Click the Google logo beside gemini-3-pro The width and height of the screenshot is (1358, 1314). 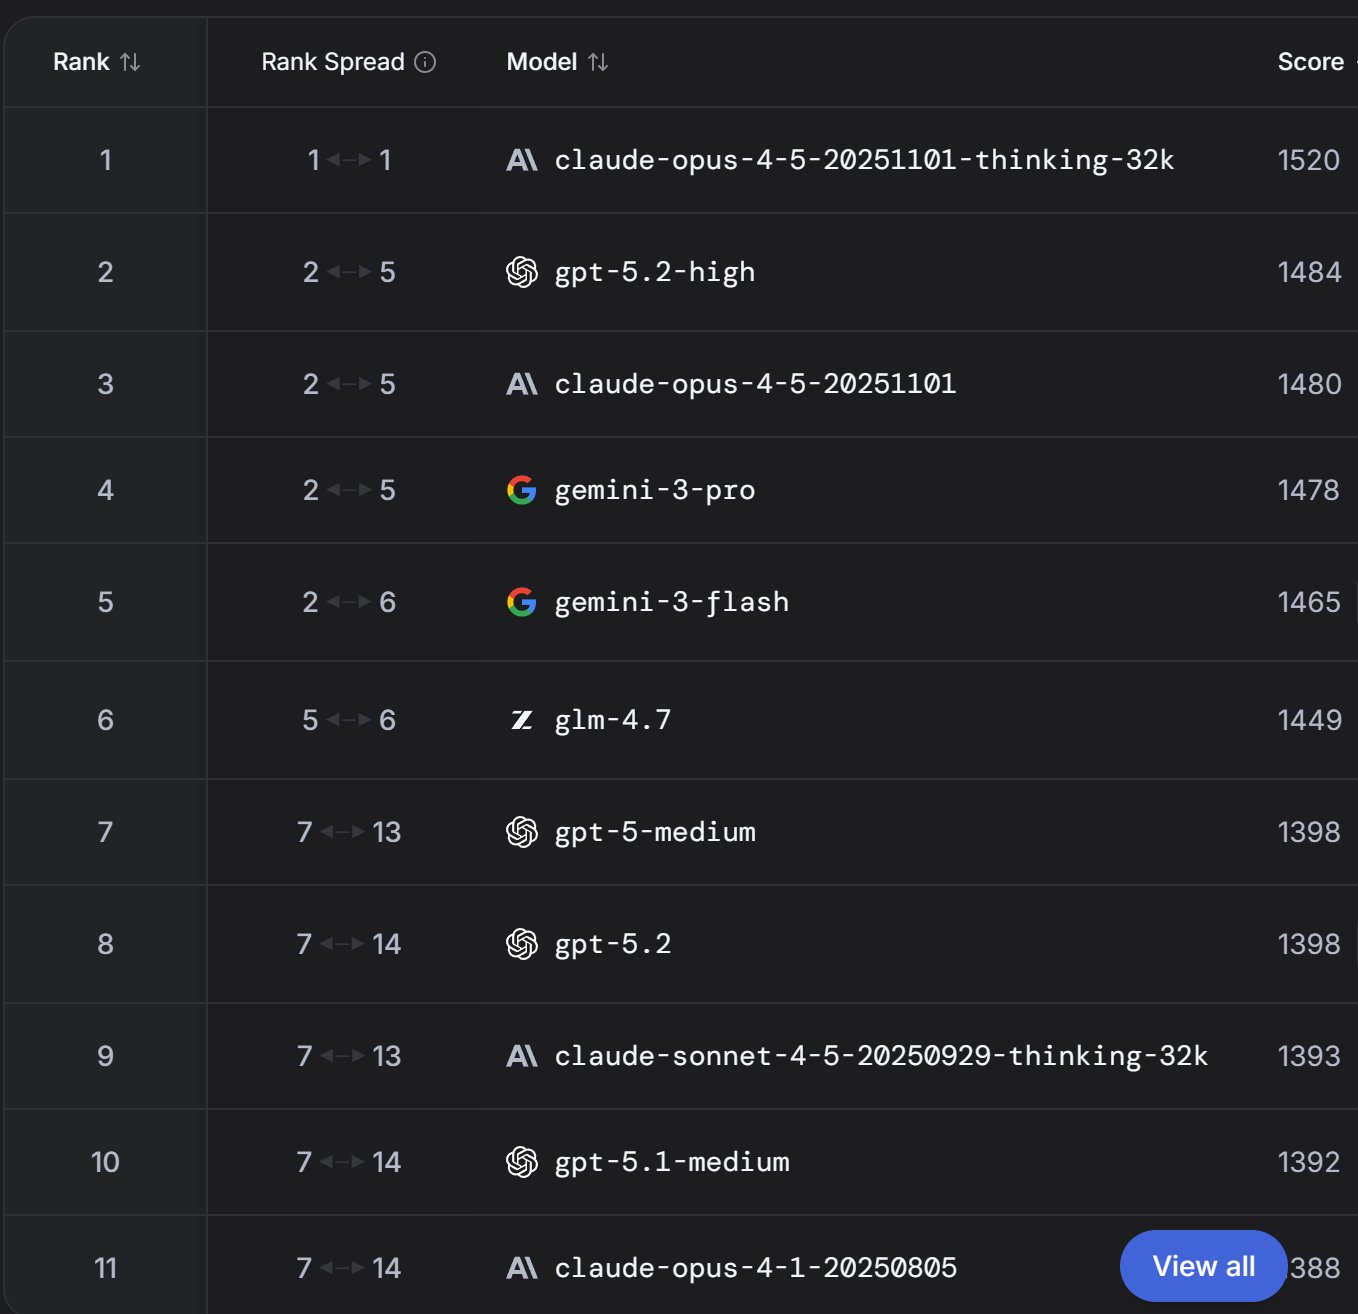522,490
